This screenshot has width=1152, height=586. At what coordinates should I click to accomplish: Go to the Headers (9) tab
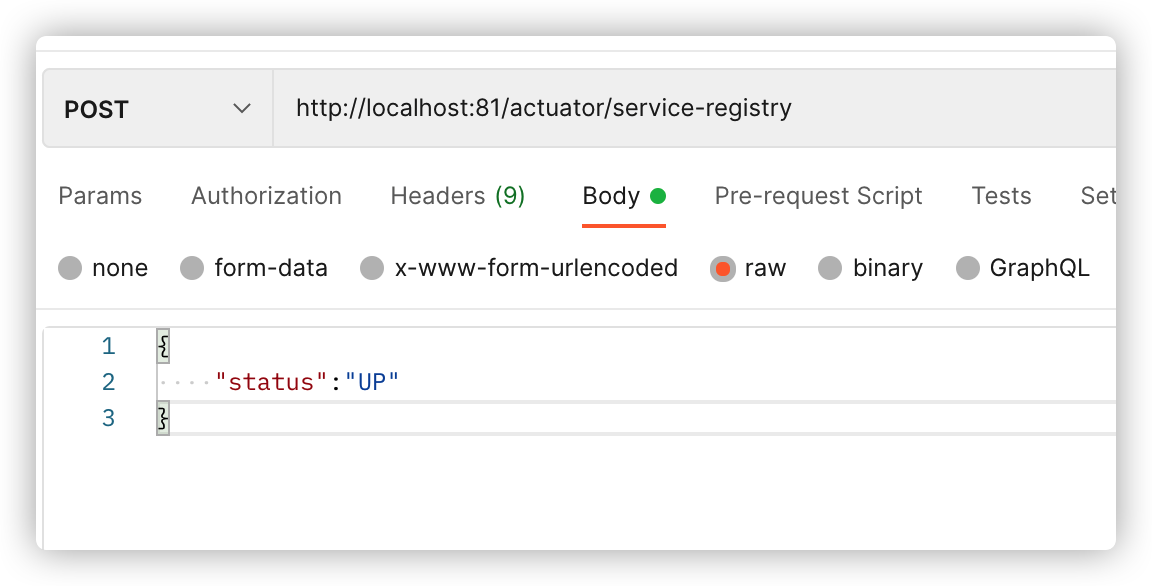[x=457, y=196]
